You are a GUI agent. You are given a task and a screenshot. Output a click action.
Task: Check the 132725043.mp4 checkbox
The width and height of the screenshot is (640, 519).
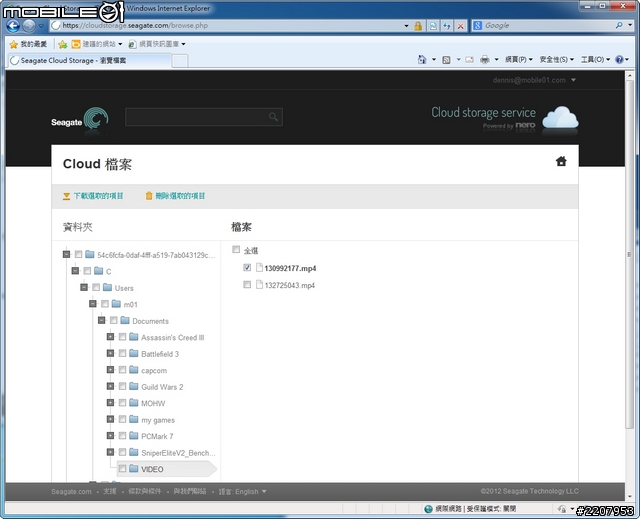(x=247, y=284)
